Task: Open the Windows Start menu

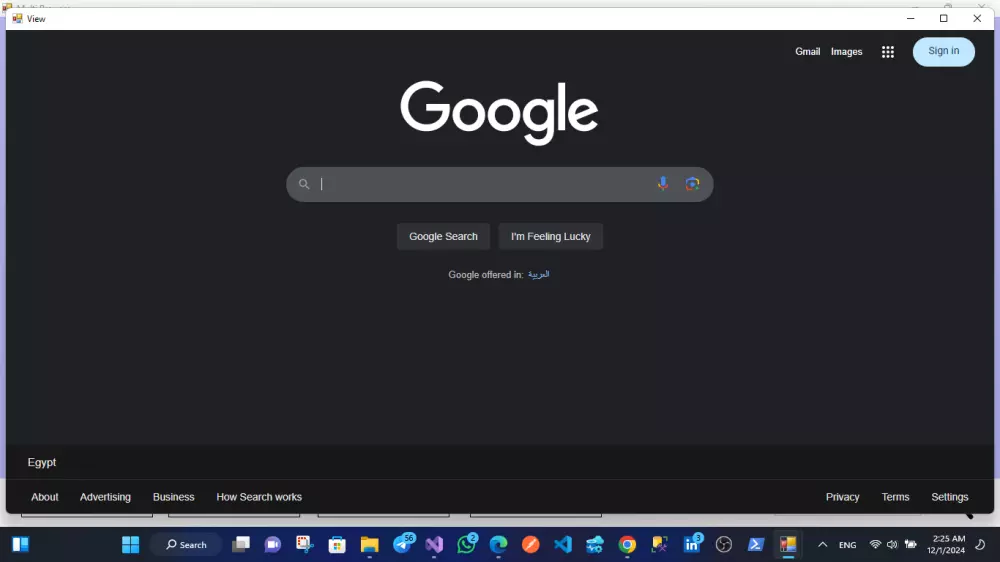Action: (131, 545)
